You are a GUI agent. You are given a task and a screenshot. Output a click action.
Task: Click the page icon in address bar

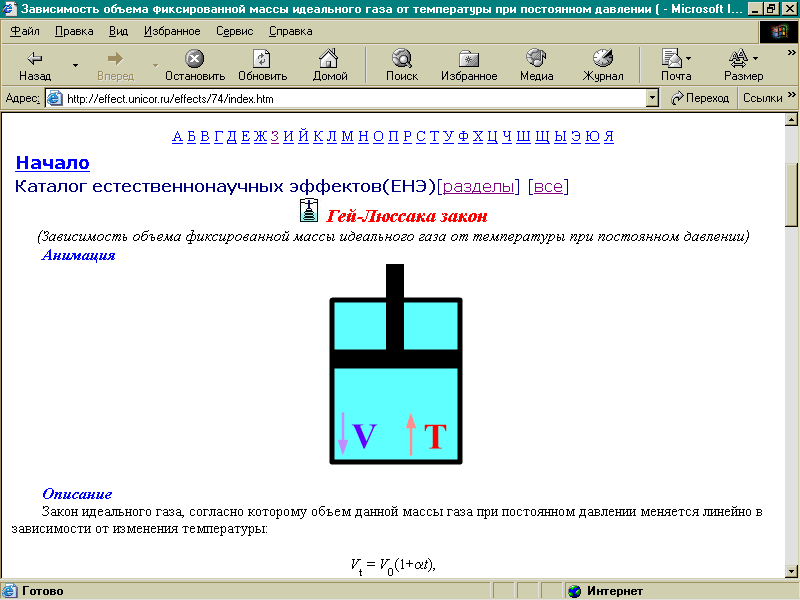click(x=55, y=98)
